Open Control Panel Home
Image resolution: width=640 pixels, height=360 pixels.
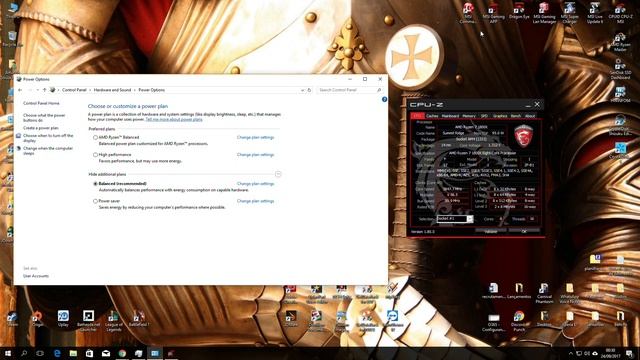click(x=41, y=103)
